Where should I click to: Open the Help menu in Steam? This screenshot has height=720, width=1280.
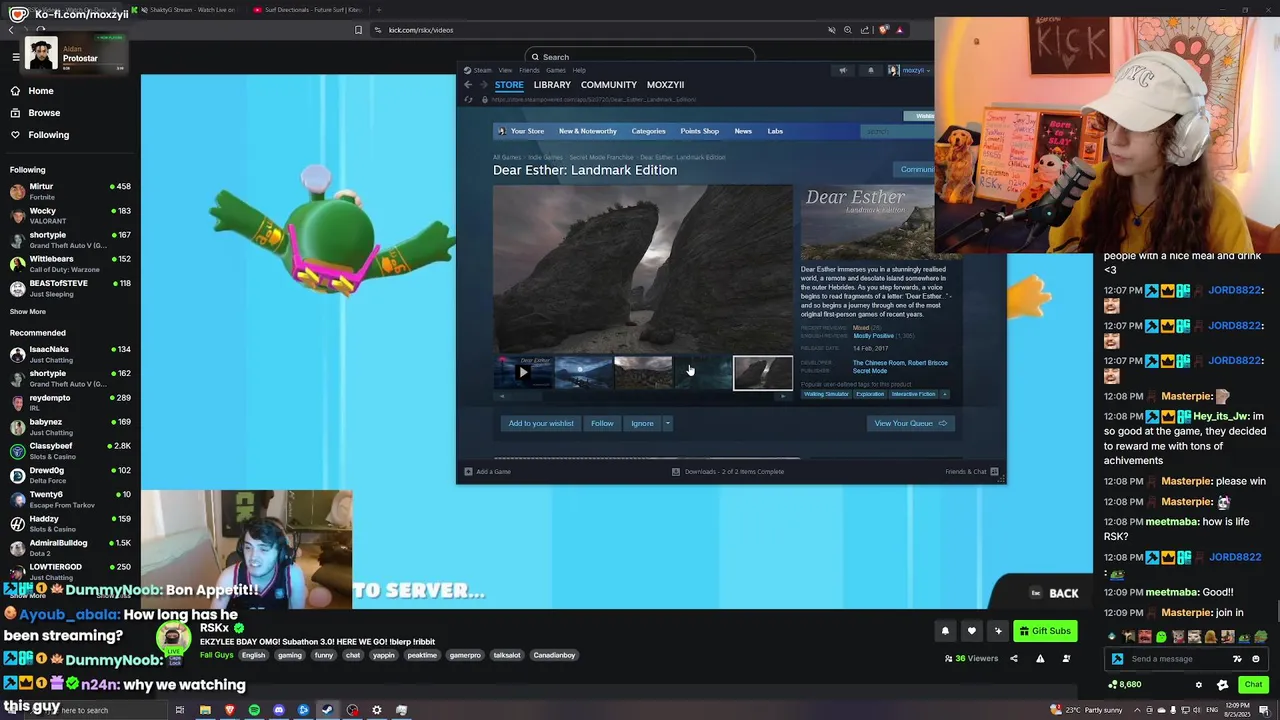click(579, 70)
